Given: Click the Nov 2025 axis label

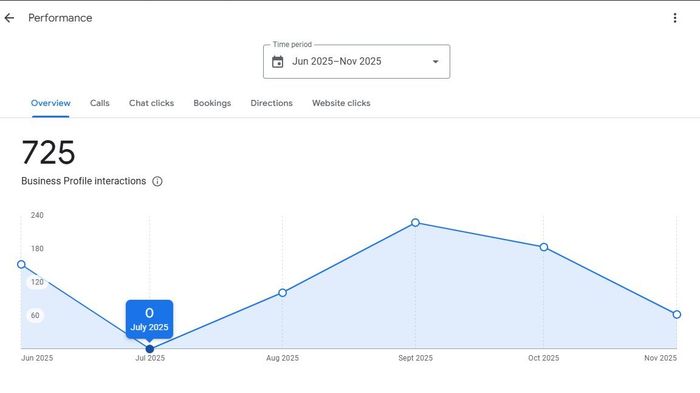Looking at the screenshot, I should coord(660,358).
